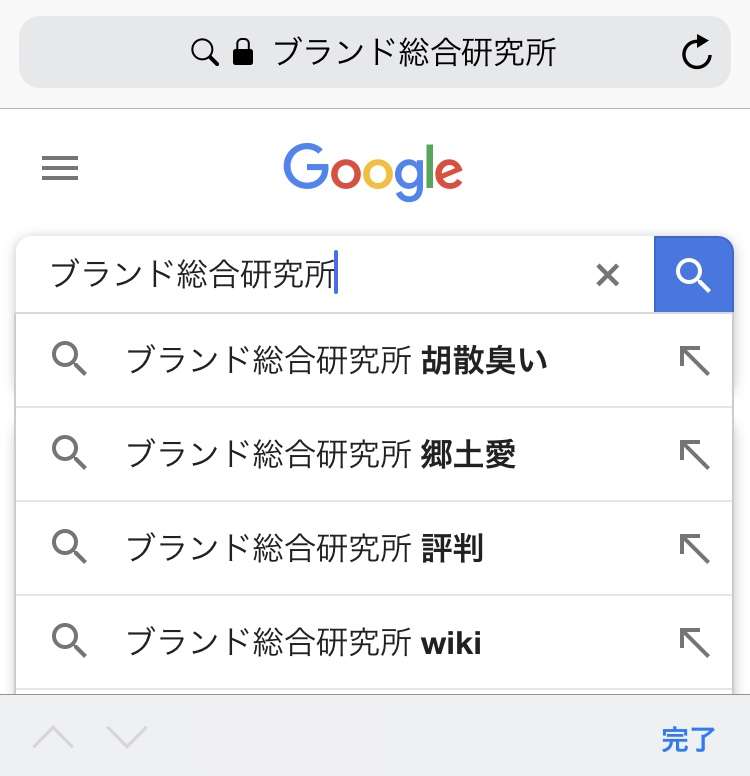This screenshot has width=750, height=776.
Task: Select suggestion ブランド総合研究所 評判
Action: [x=304, y=548]
